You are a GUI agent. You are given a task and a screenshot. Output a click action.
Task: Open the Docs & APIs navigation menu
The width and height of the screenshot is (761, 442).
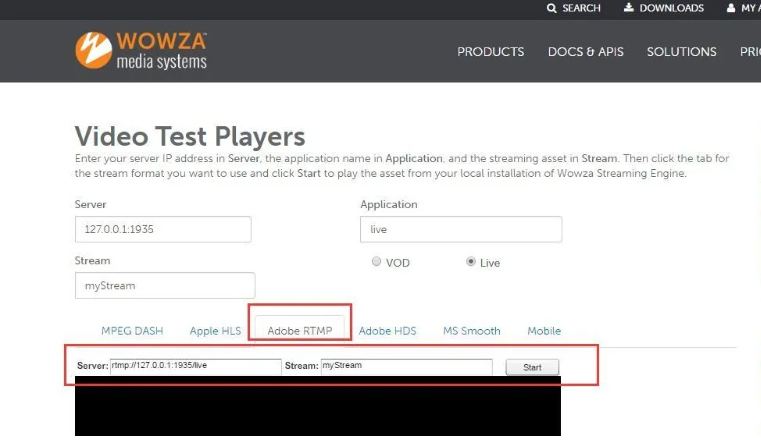[x=585, y=52]
